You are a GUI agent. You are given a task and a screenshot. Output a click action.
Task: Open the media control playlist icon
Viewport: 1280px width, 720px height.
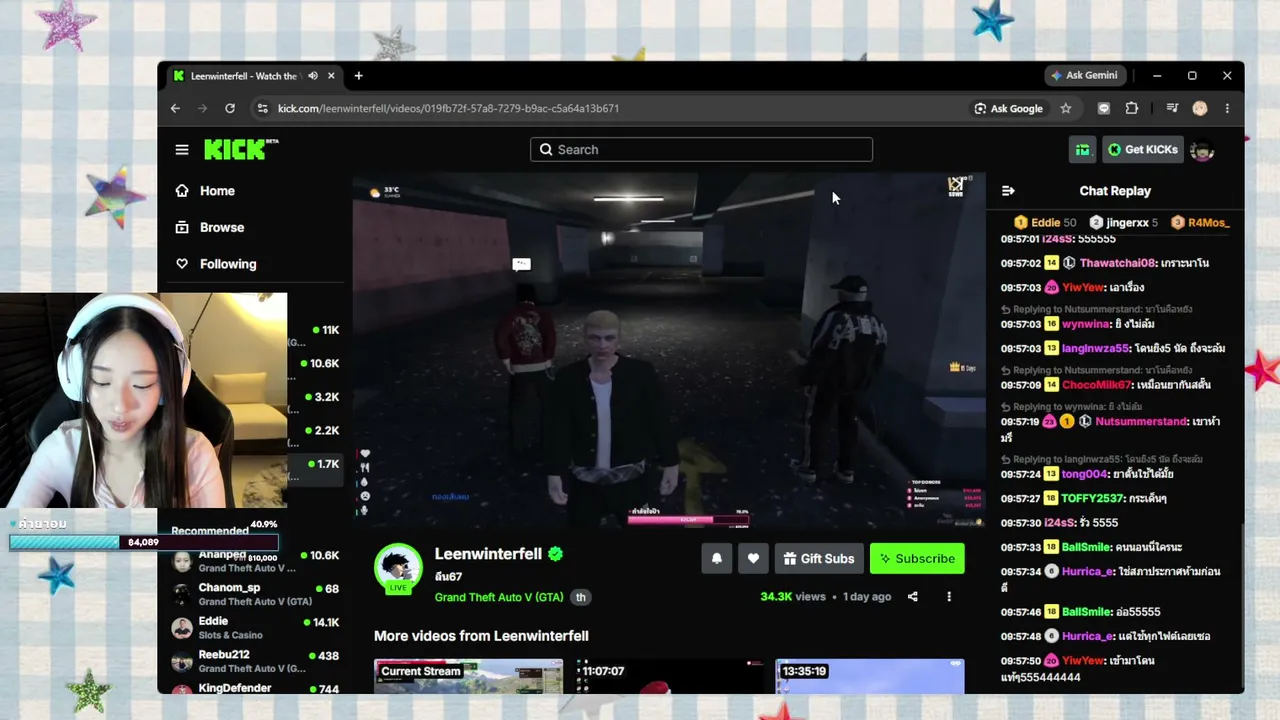[1172, 108]
